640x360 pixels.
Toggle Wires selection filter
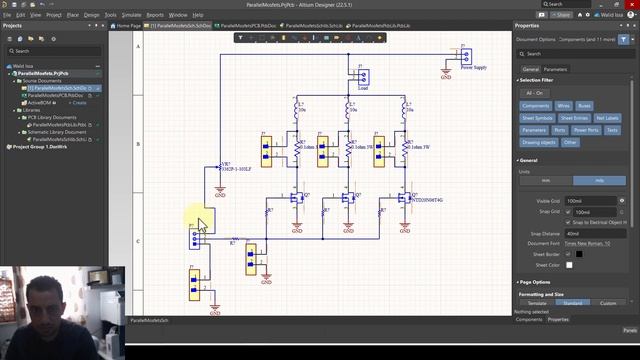pos(563,106)
